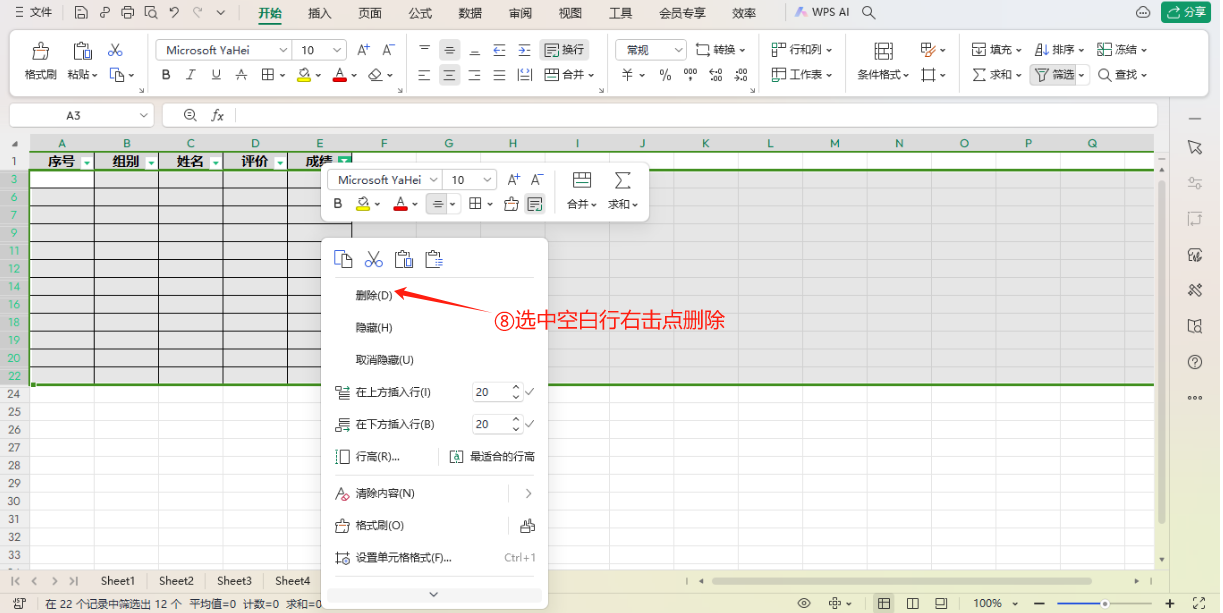Increase the insert rows above count stepper

click(x=516, y=388)
